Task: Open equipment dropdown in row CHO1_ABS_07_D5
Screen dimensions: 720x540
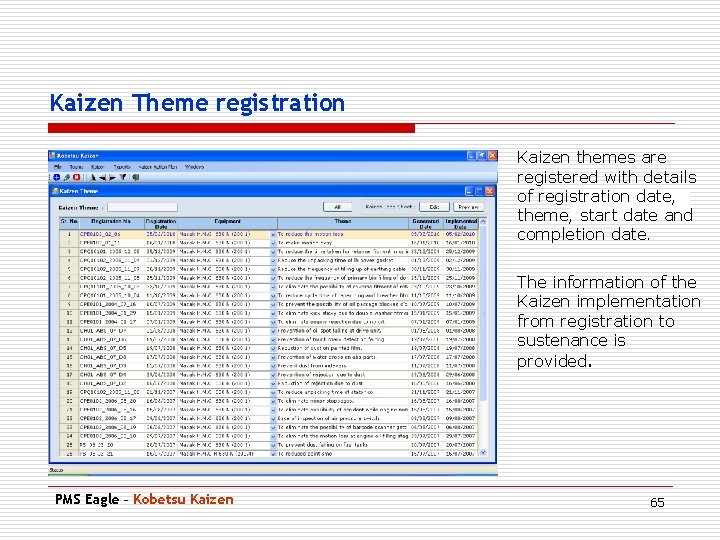Action: 273,349
